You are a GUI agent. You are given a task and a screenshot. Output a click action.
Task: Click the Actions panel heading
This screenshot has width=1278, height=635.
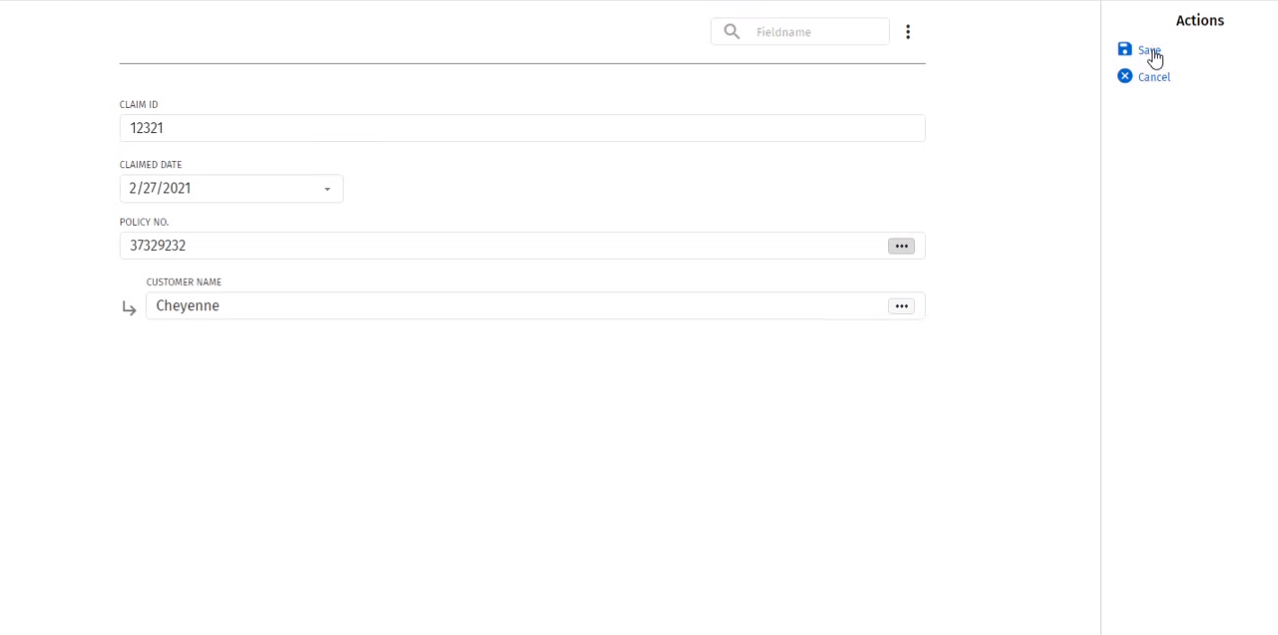pos(1199,20)
